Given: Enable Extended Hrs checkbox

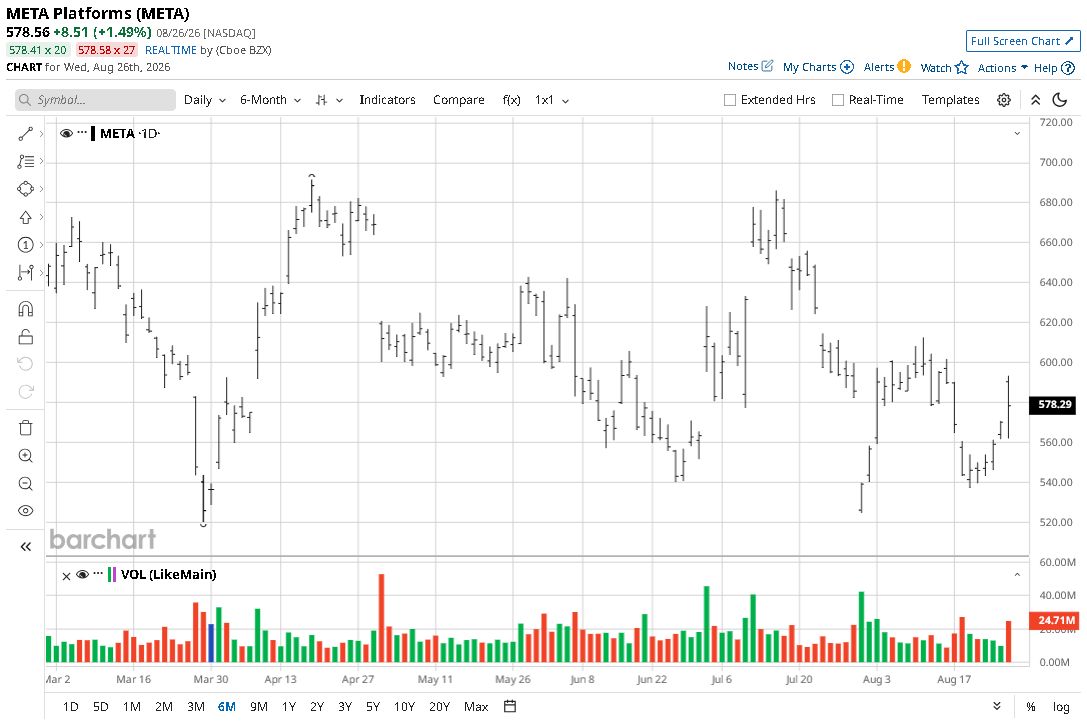Looking at the screenshot, I should [729, 100].
